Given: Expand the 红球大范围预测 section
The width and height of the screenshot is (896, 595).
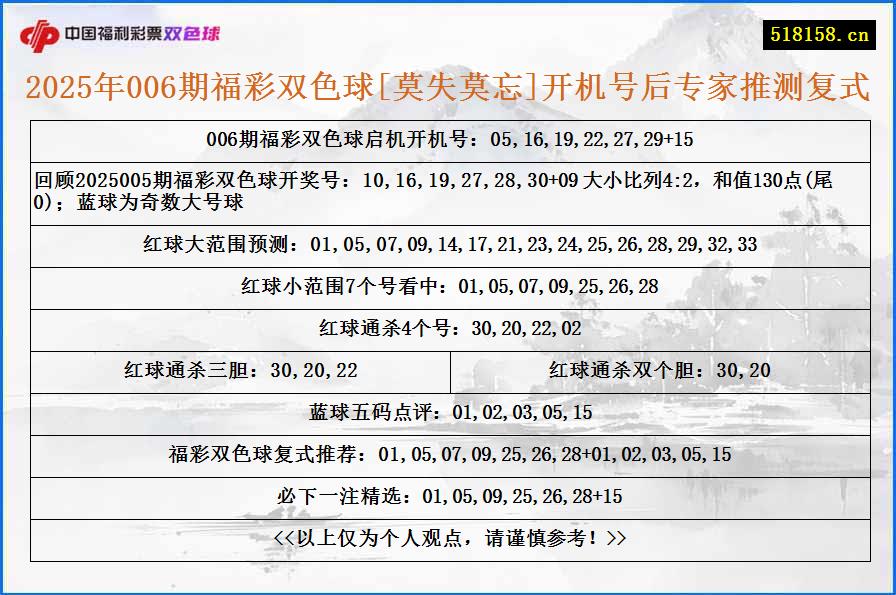Looking at the screenshot, I should tap(448, 242).
